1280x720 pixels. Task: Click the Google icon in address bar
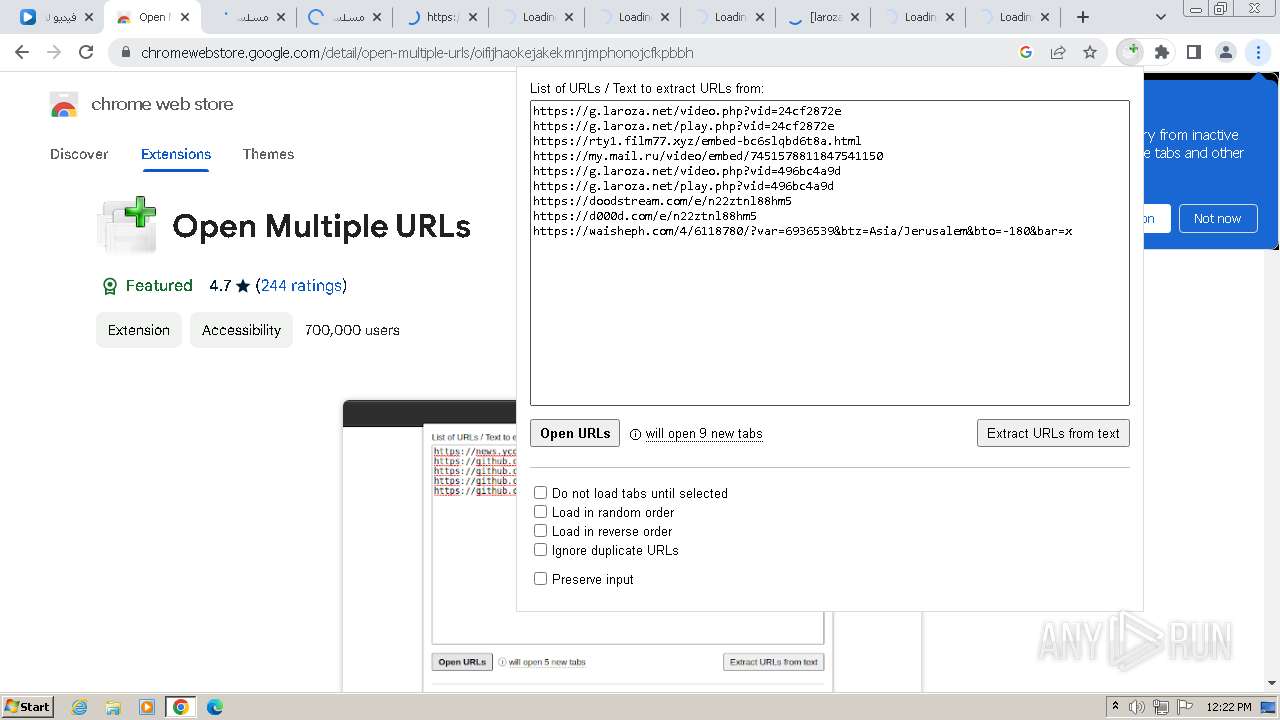tap(1025, 52)
